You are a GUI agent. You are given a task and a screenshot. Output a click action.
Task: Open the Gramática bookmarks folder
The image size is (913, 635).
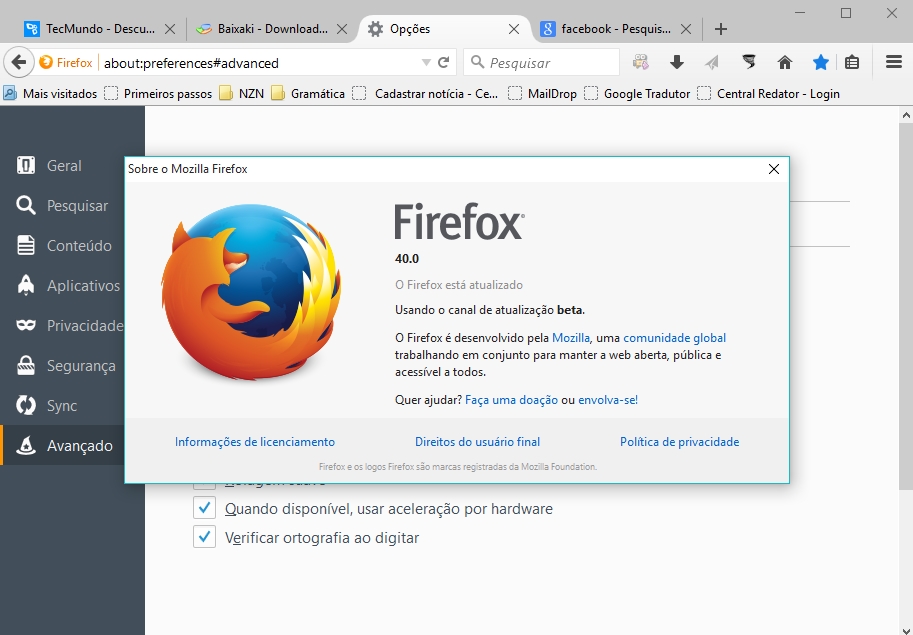[x=307, y=94]
